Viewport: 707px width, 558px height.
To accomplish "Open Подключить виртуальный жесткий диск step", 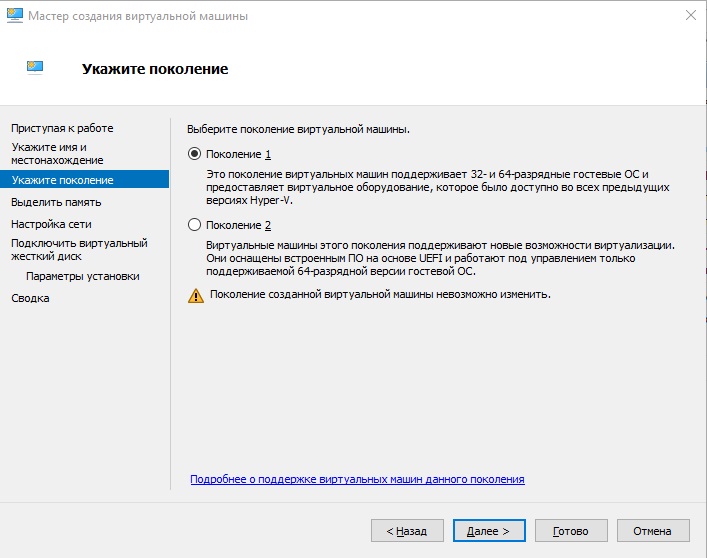I will (x=79, y=249).
